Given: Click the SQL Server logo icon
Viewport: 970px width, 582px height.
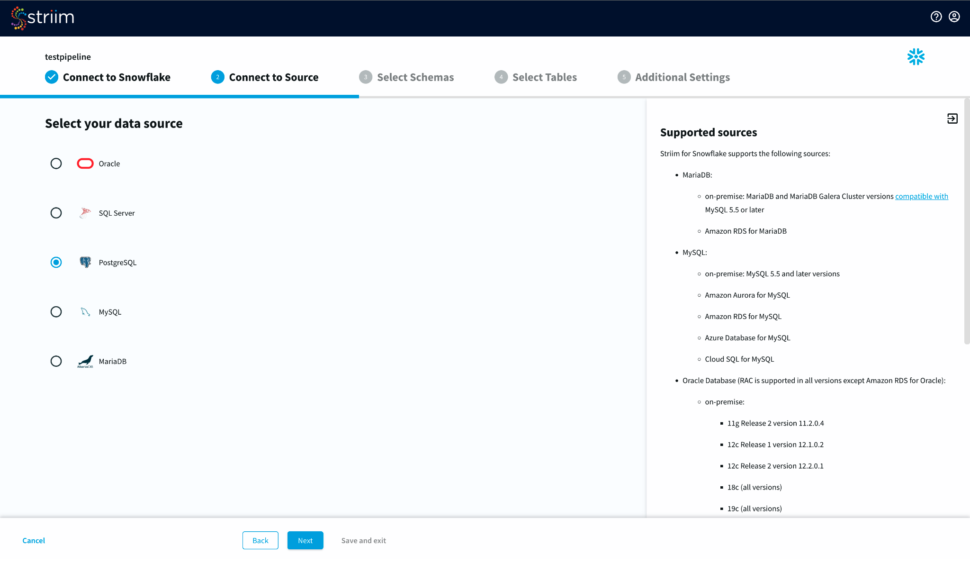Looking at the screenshot, I should coord(85,213).
